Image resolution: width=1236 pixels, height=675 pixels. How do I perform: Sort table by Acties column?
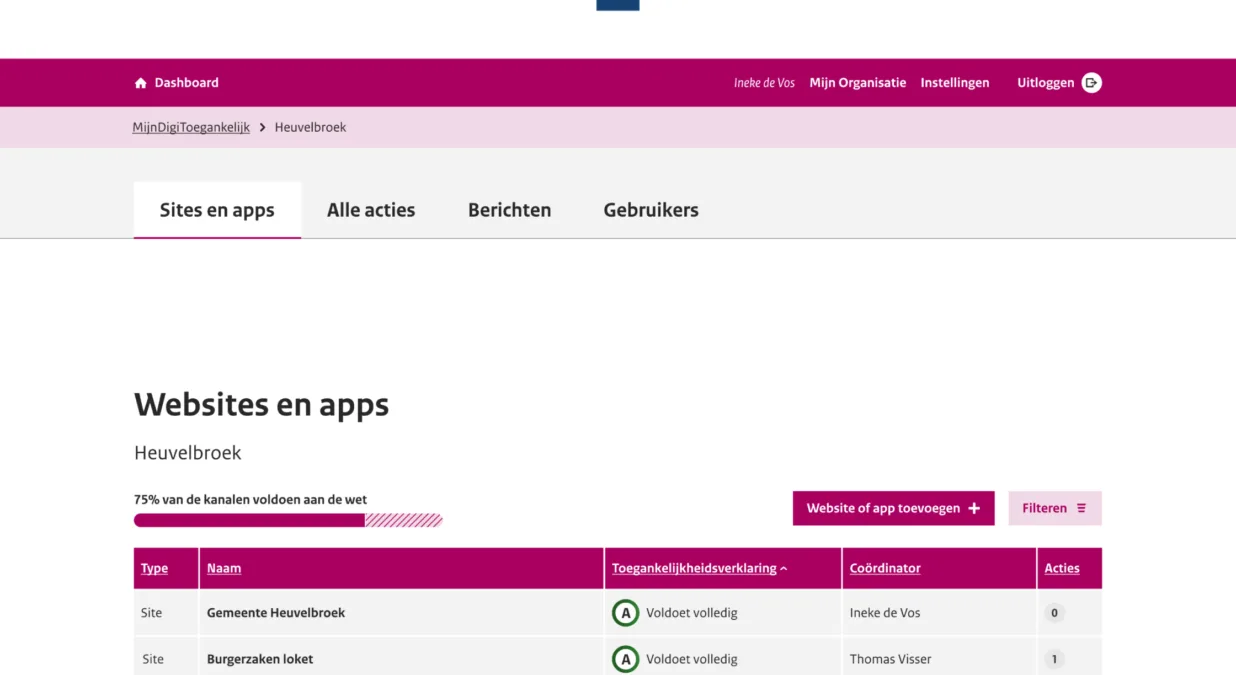[1061, 568]
